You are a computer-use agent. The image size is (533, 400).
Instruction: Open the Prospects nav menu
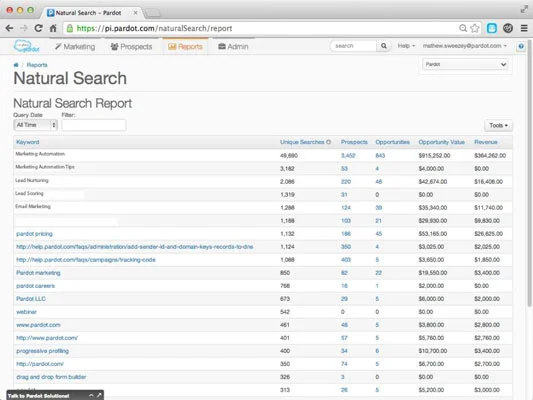(x=131, y=47)
